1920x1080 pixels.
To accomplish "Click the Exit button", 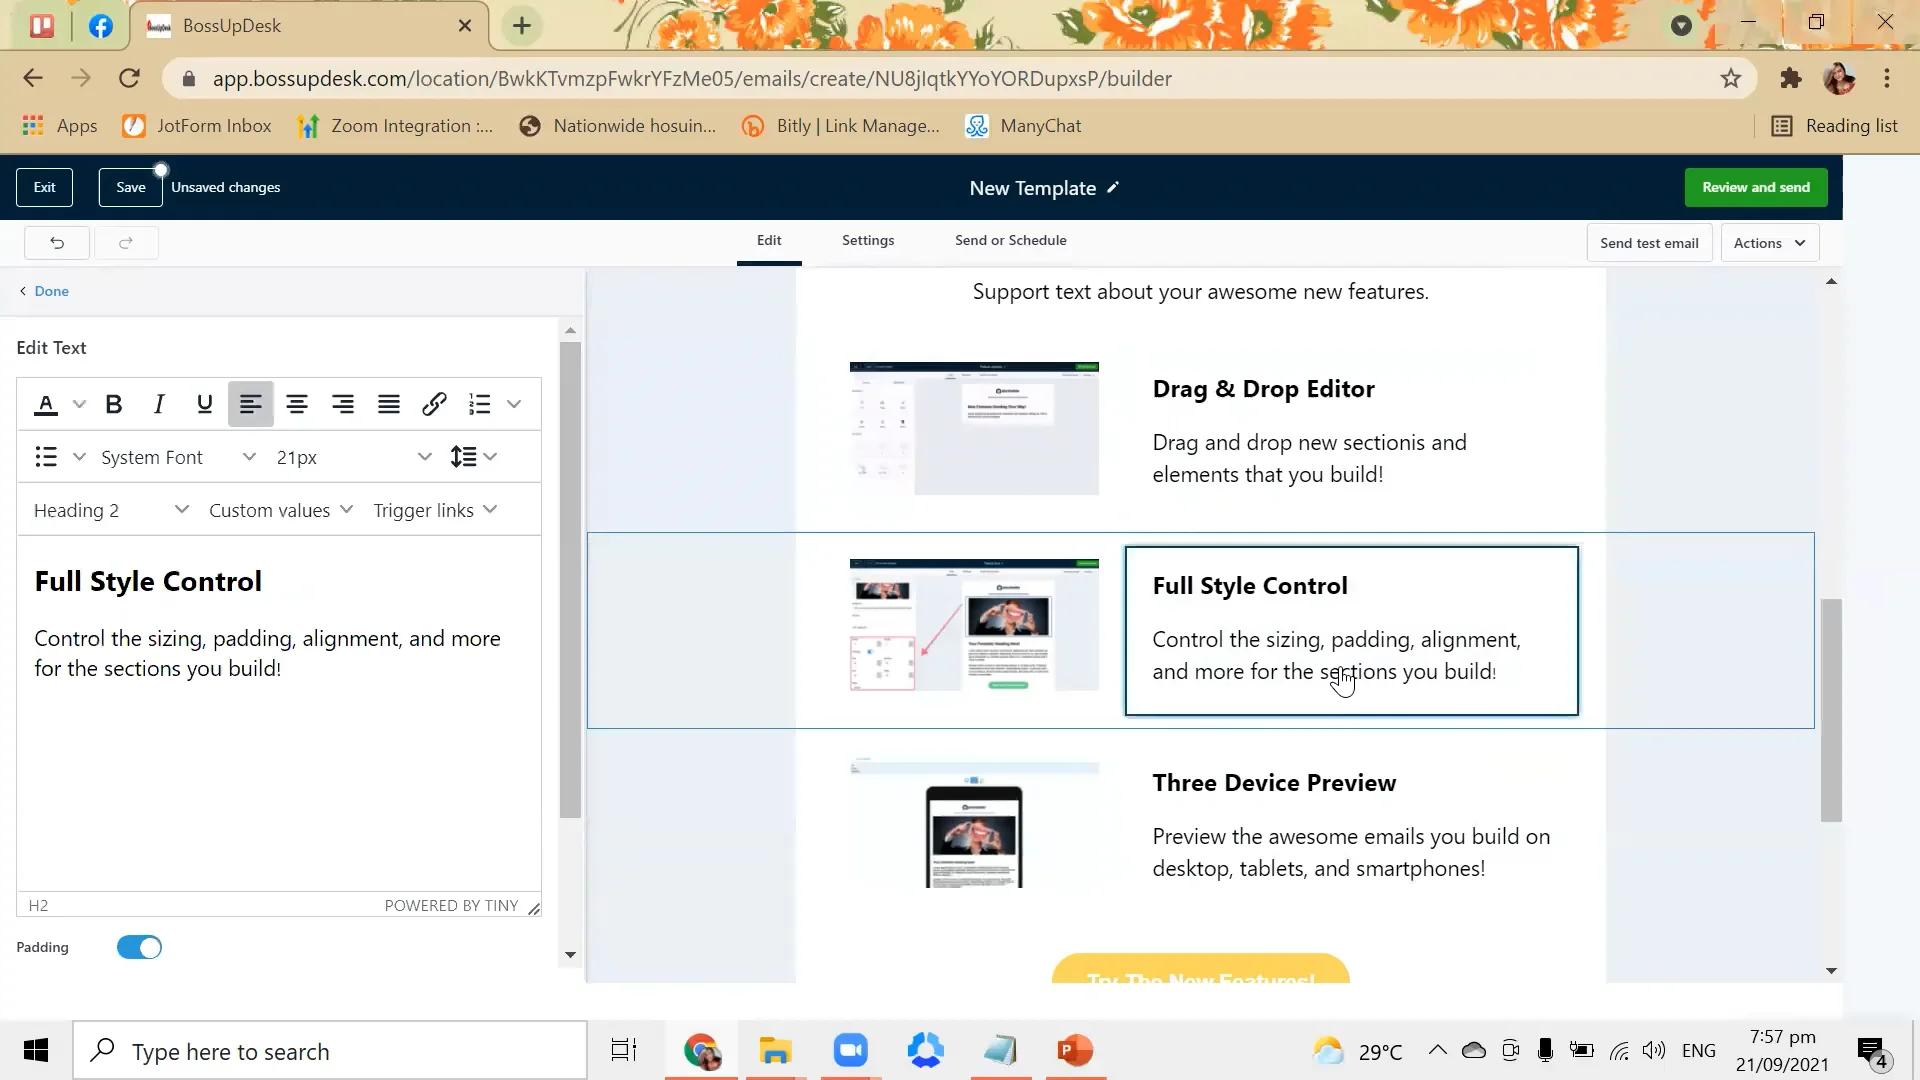I will click(45, 187).
